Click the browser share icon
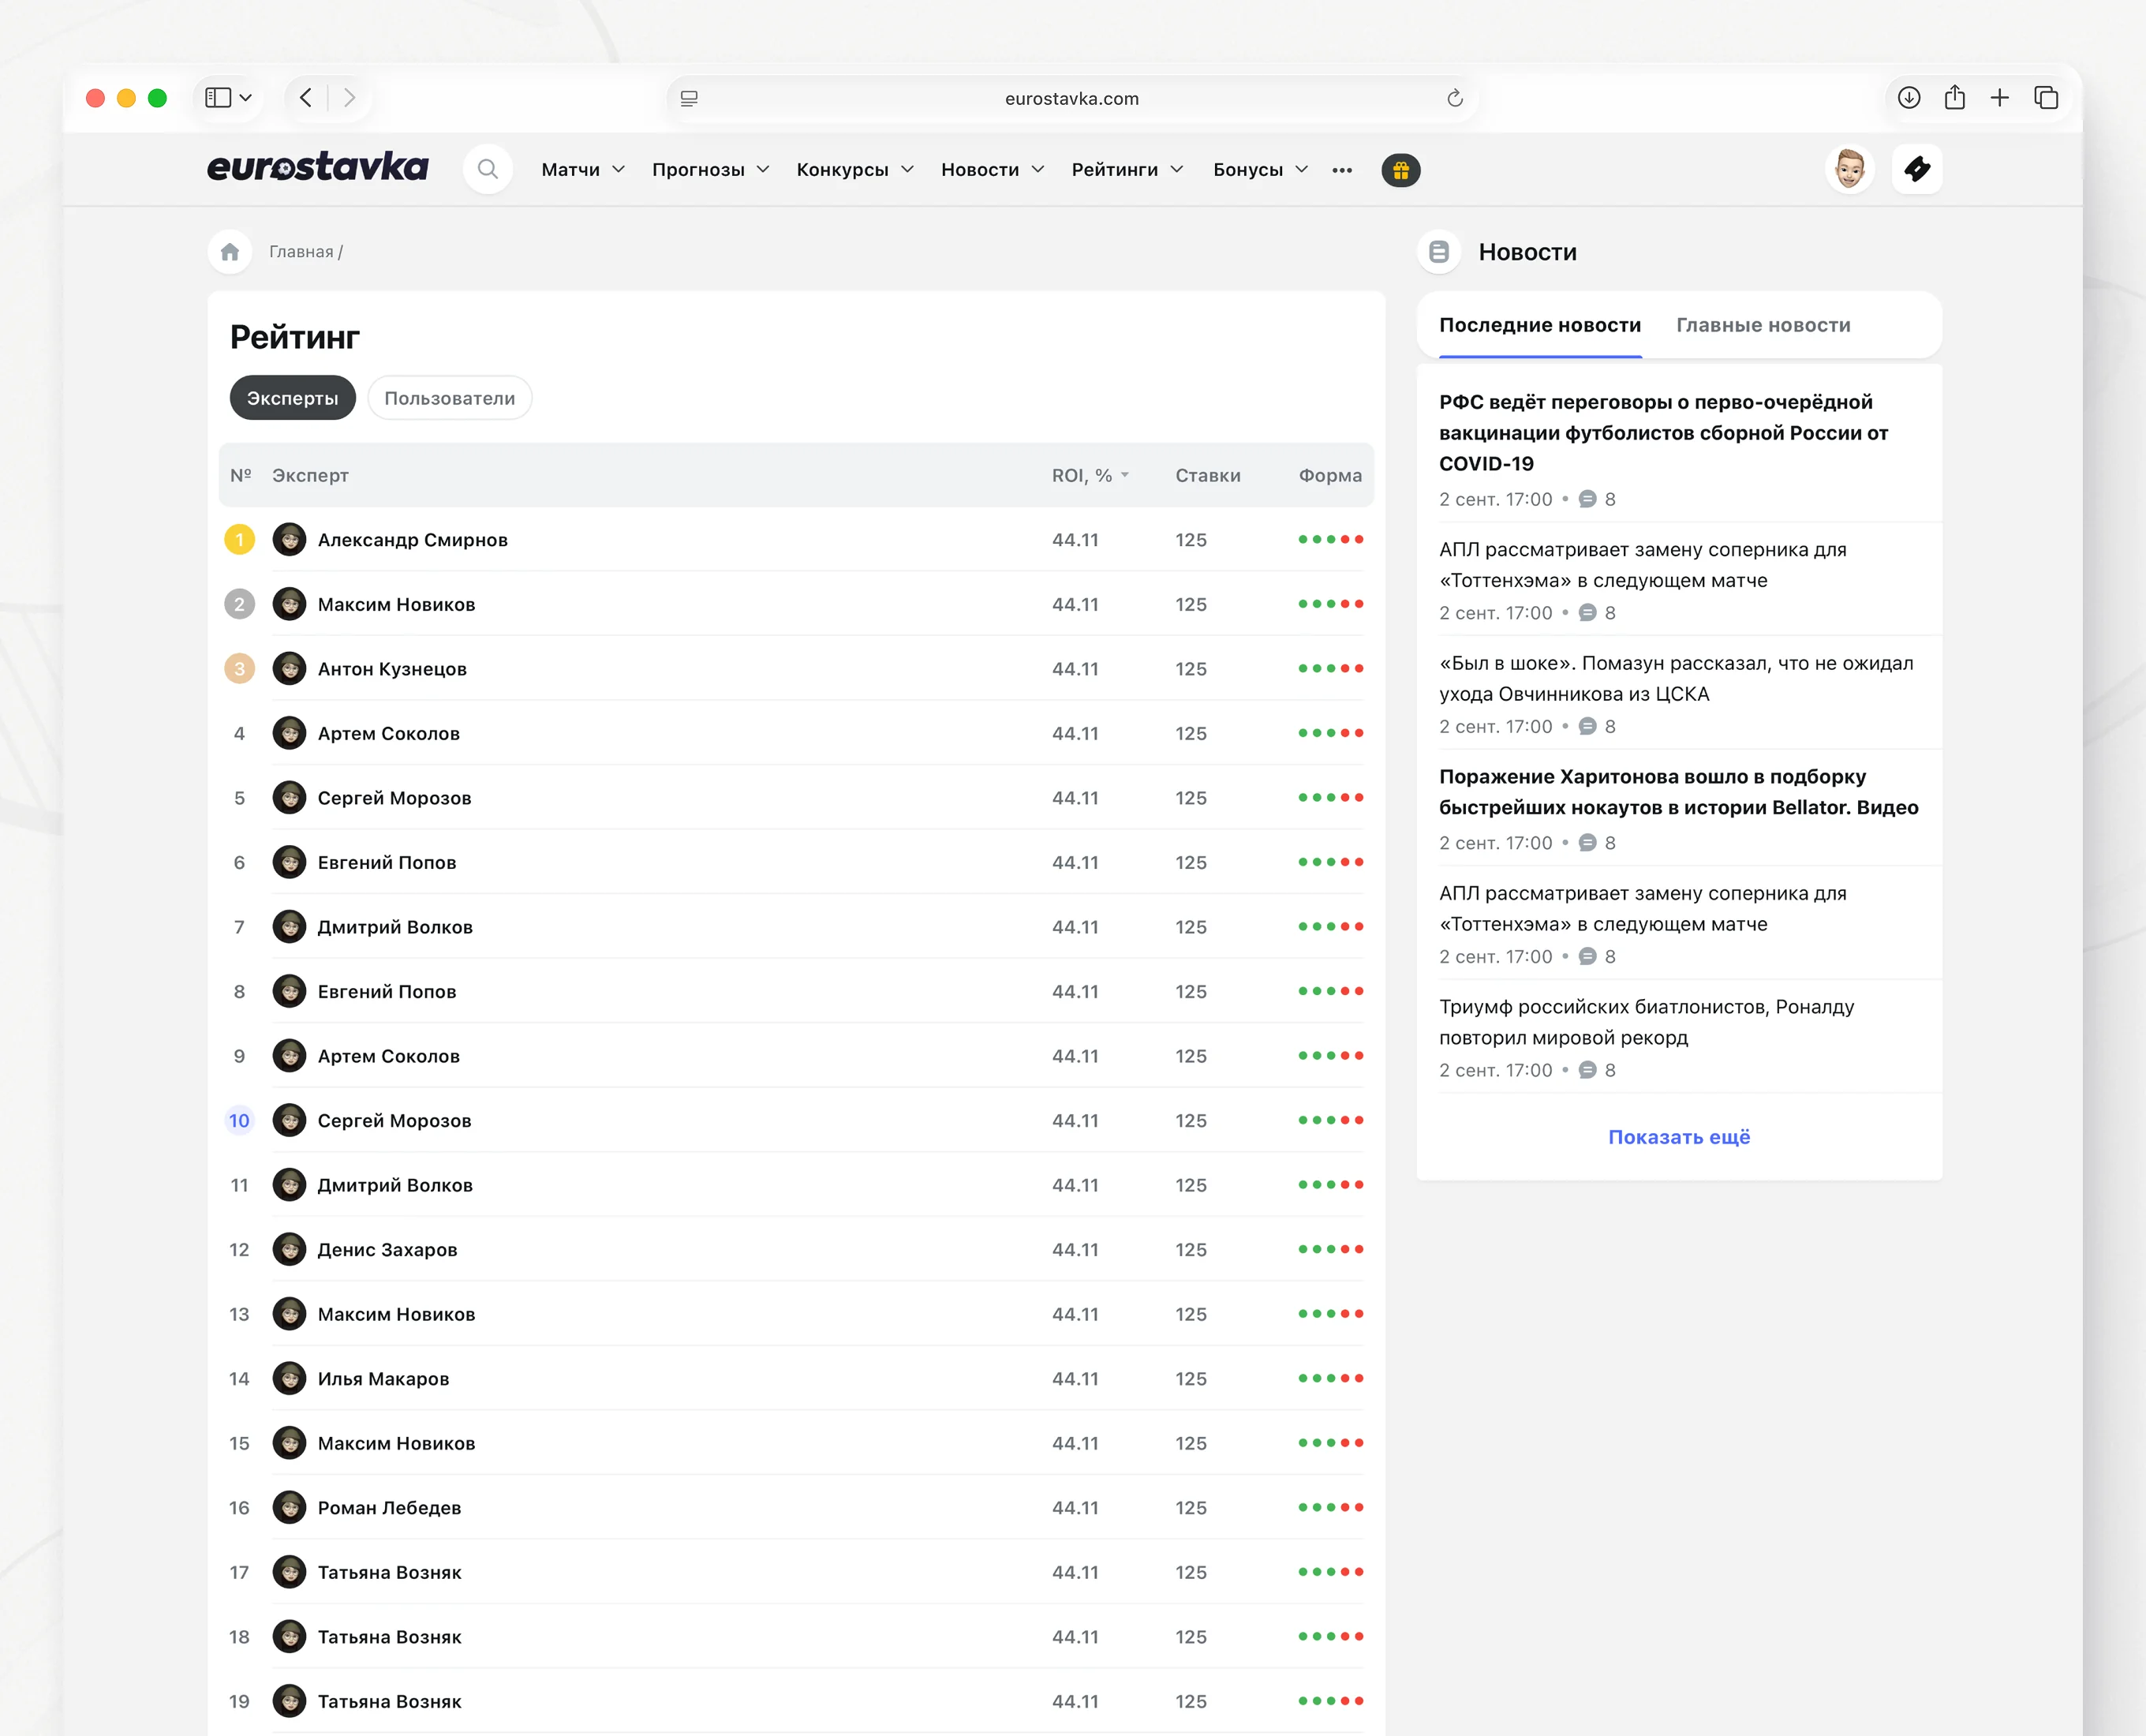Image resolution: width=2146 pixels, height=1736 pixels. 1954,98
